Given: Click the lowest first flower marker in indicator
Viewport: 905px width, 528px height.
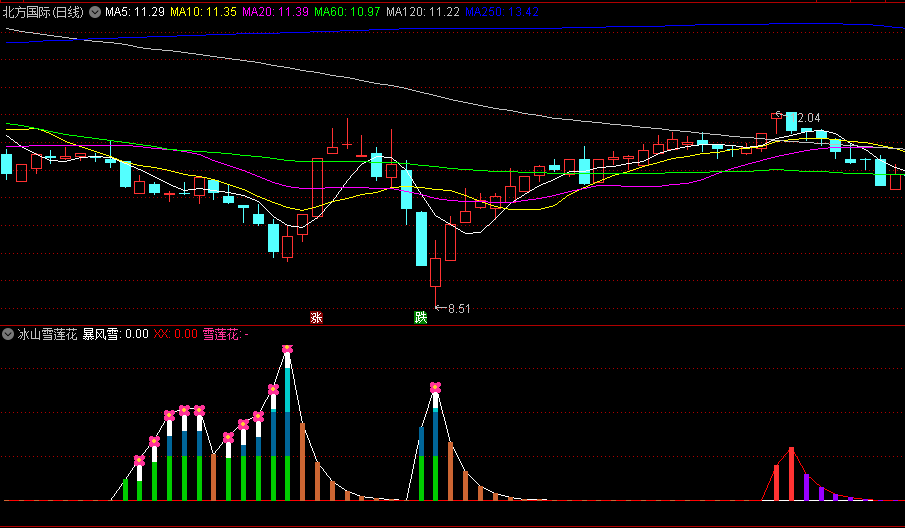Looking at the screenshot, I should (x=140, y=460).
